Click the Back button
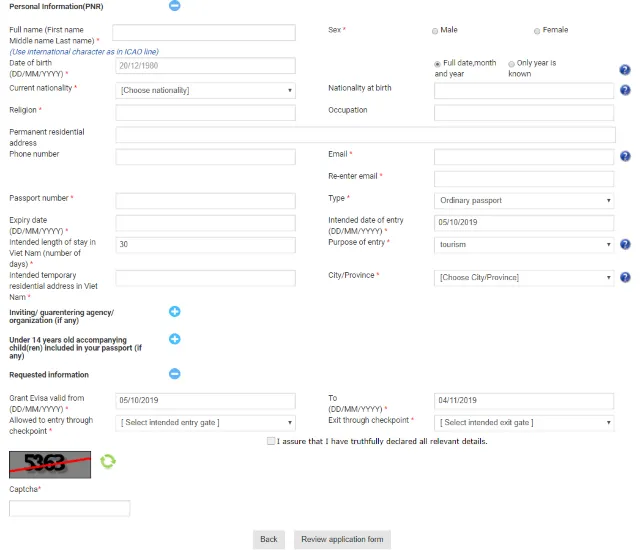 [x=269, y=539]
